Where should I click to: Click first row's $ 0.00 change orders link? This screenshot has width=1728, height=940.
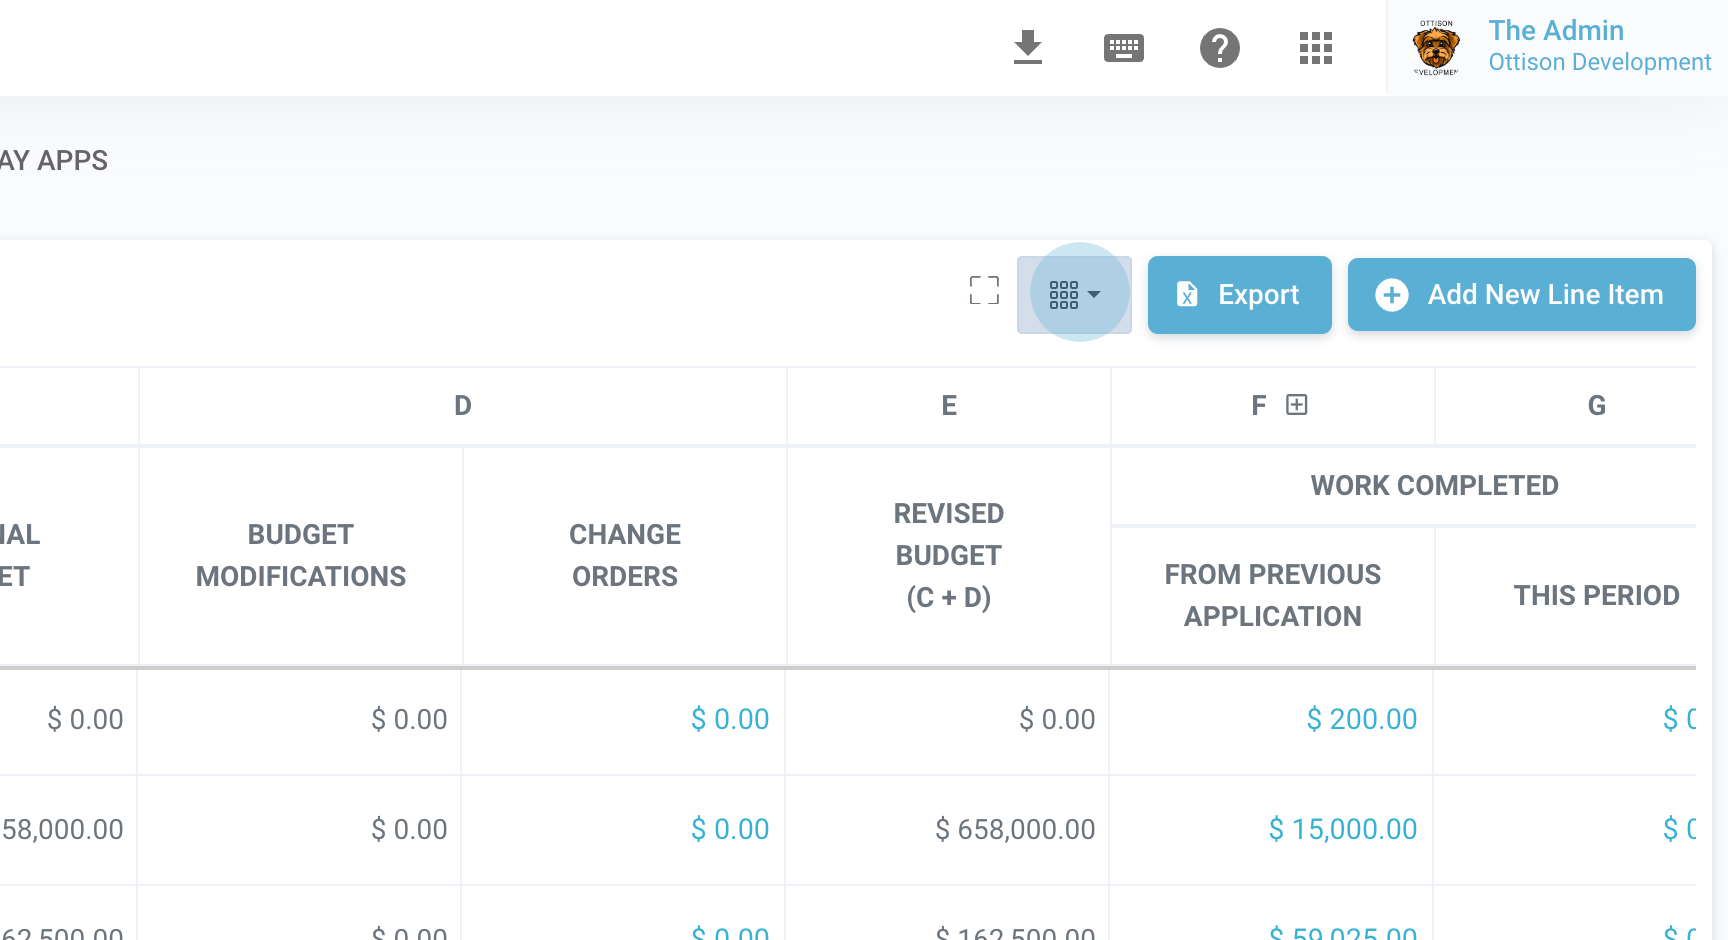tap(730, 719)
